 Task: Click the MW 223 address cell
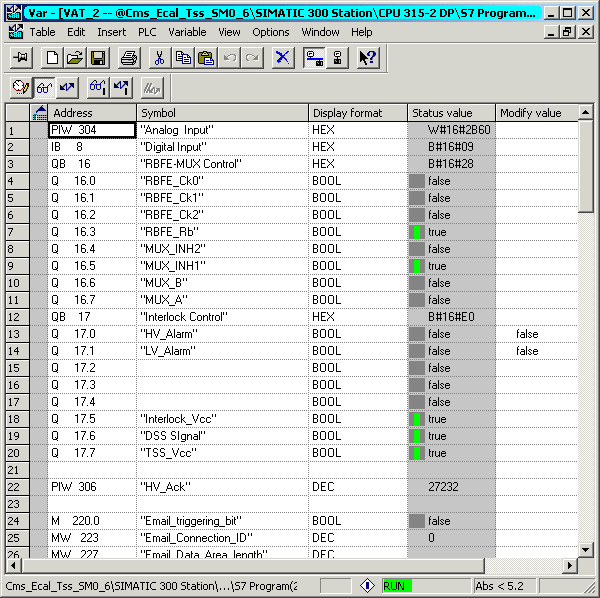(x=92, y=538)
